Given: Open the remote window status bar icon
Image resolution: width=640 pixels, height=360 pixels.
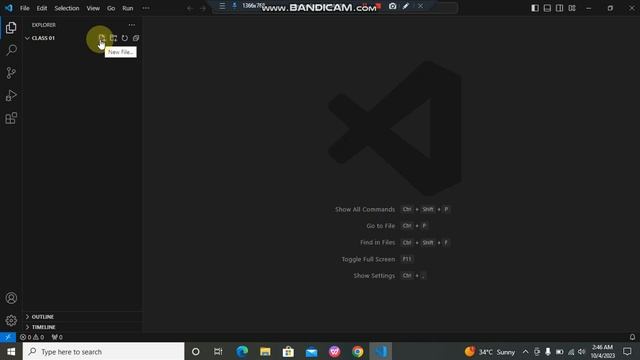Looking at the screenshot, I should (x=8, y=337).
